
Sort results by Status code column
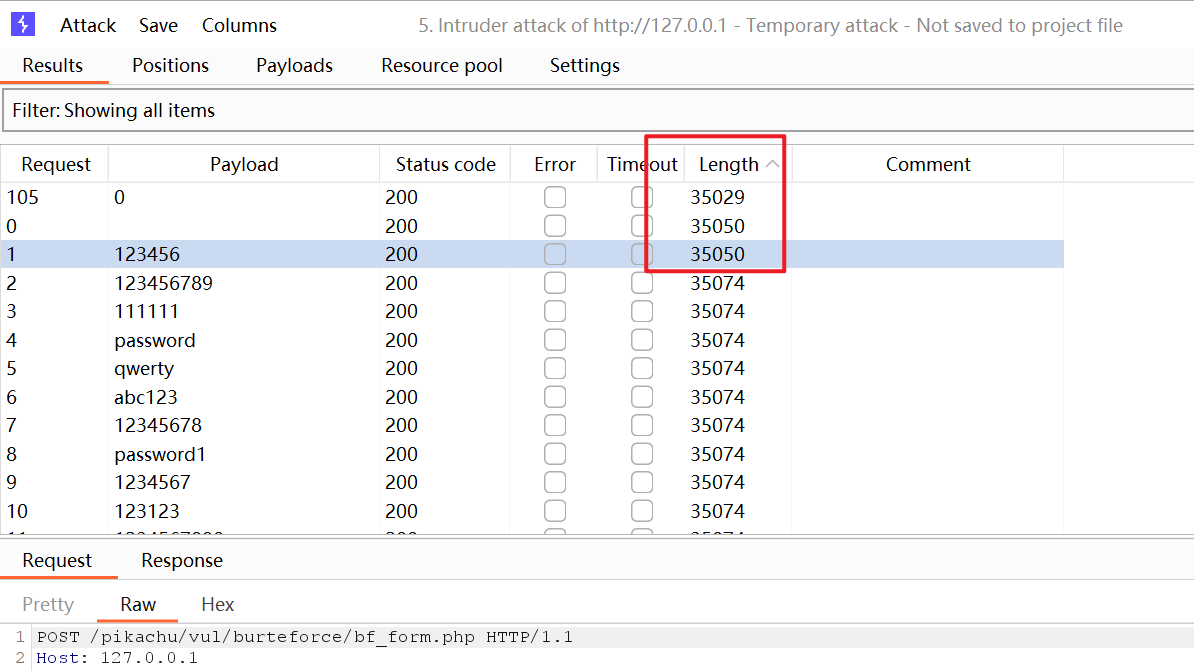(x=445, y=165)
